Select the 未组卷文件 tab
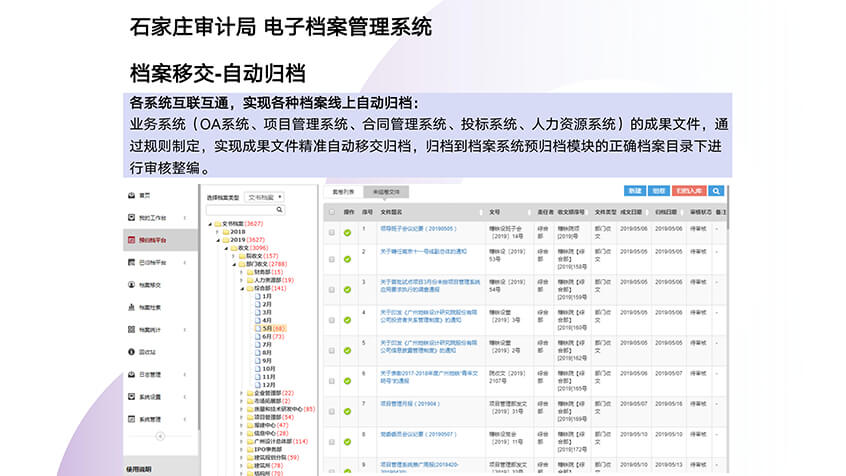The height and width of the screenshot is (476, 846). pos(386,190)
